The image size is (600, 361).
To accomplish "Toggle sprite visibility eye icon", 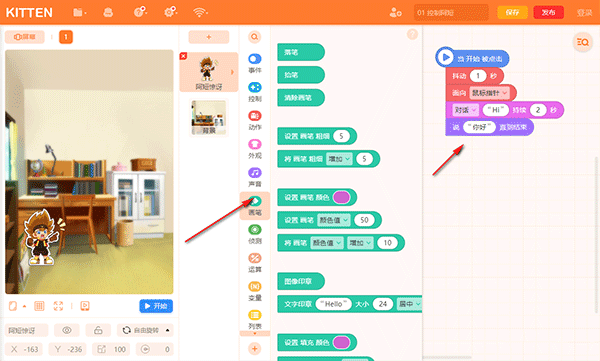I will pyautogui.click(x=67, y=330).
